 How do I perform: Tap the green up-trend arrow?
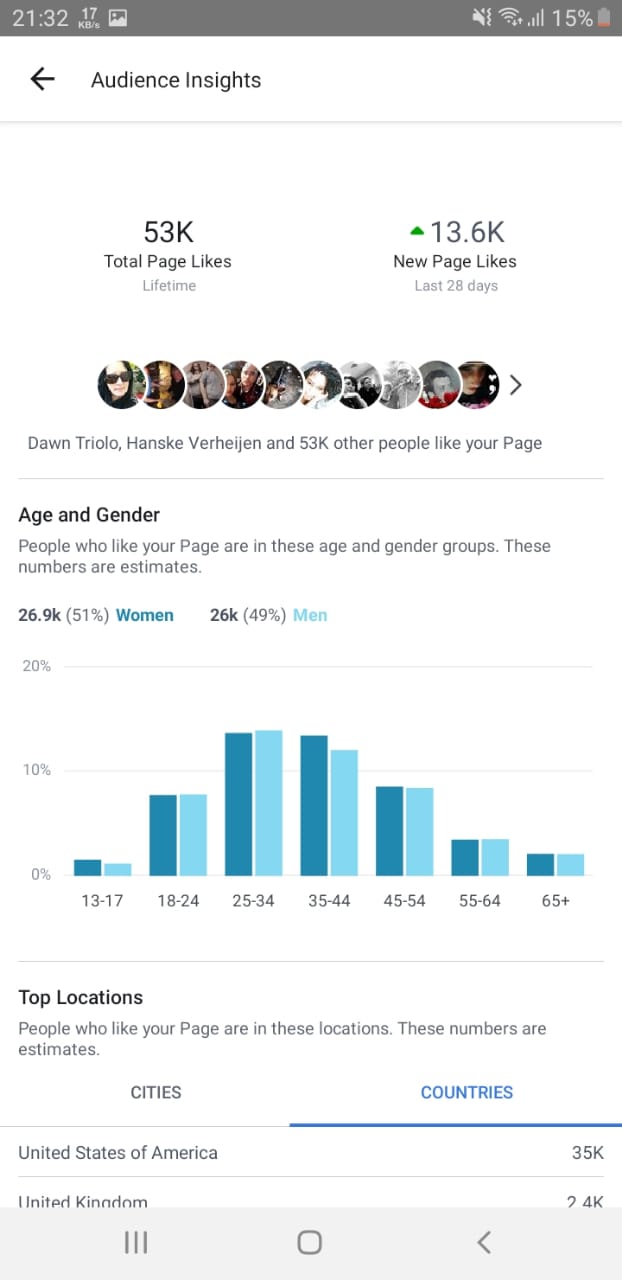point(418,232)
